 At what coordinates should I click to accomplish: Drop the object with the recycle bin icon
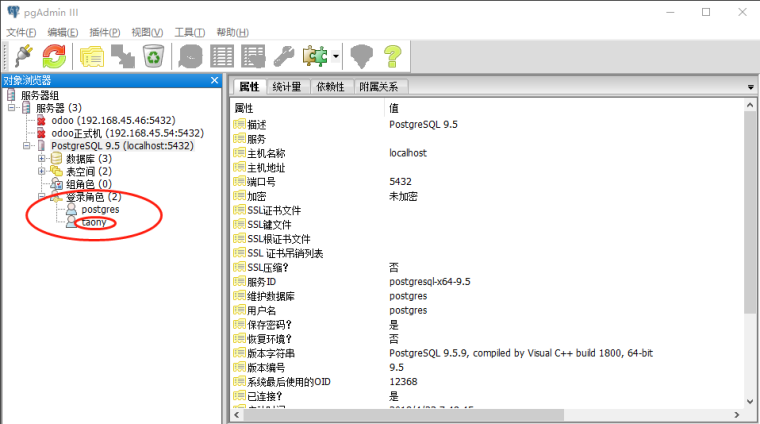(154, 56)
